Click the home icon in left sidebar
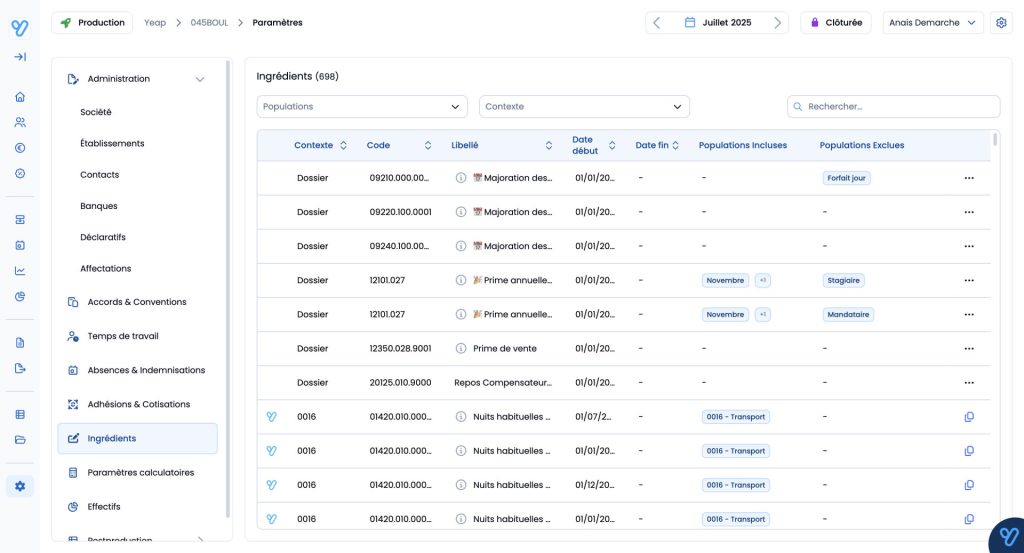1024x553 pixels. coord(20,97)
